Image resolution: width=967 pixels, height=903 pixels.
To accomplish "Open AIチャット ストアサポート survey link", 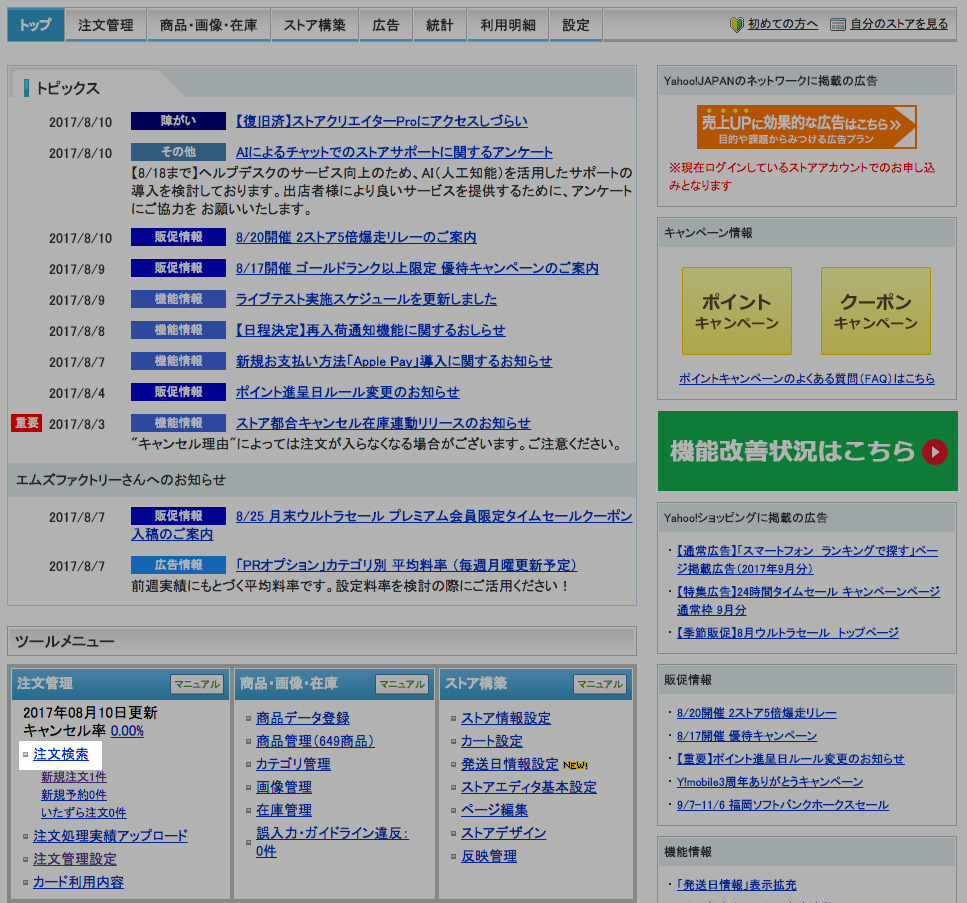I will point(394,152).
